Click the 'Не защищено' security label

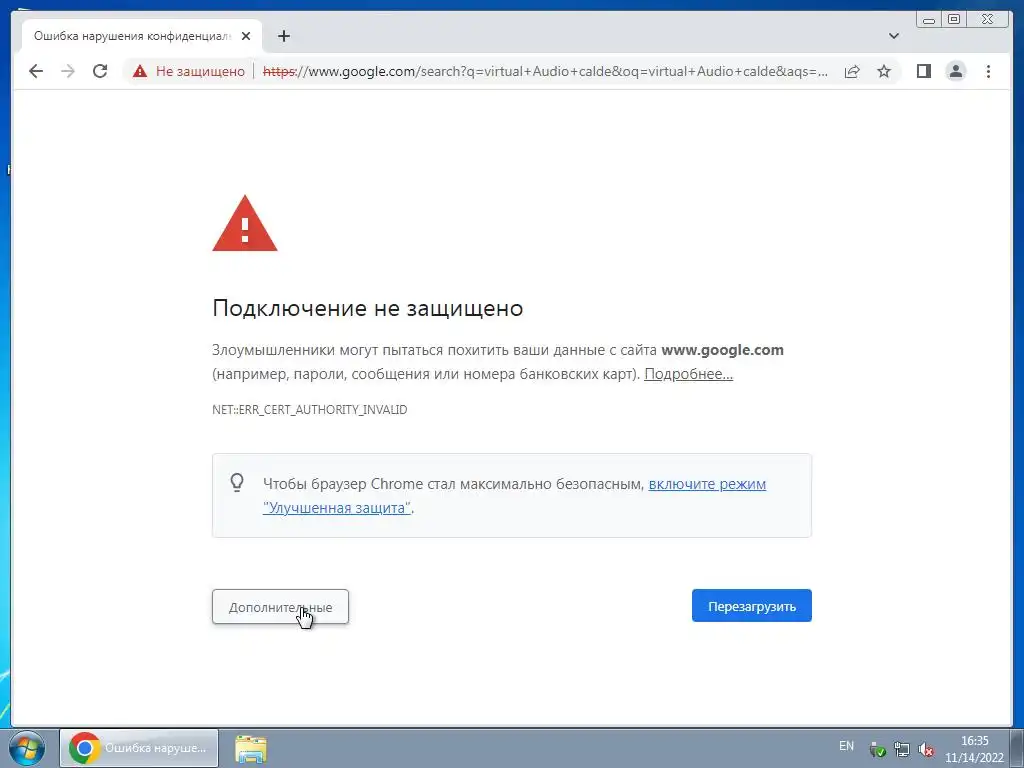click(x=200, y=71)
